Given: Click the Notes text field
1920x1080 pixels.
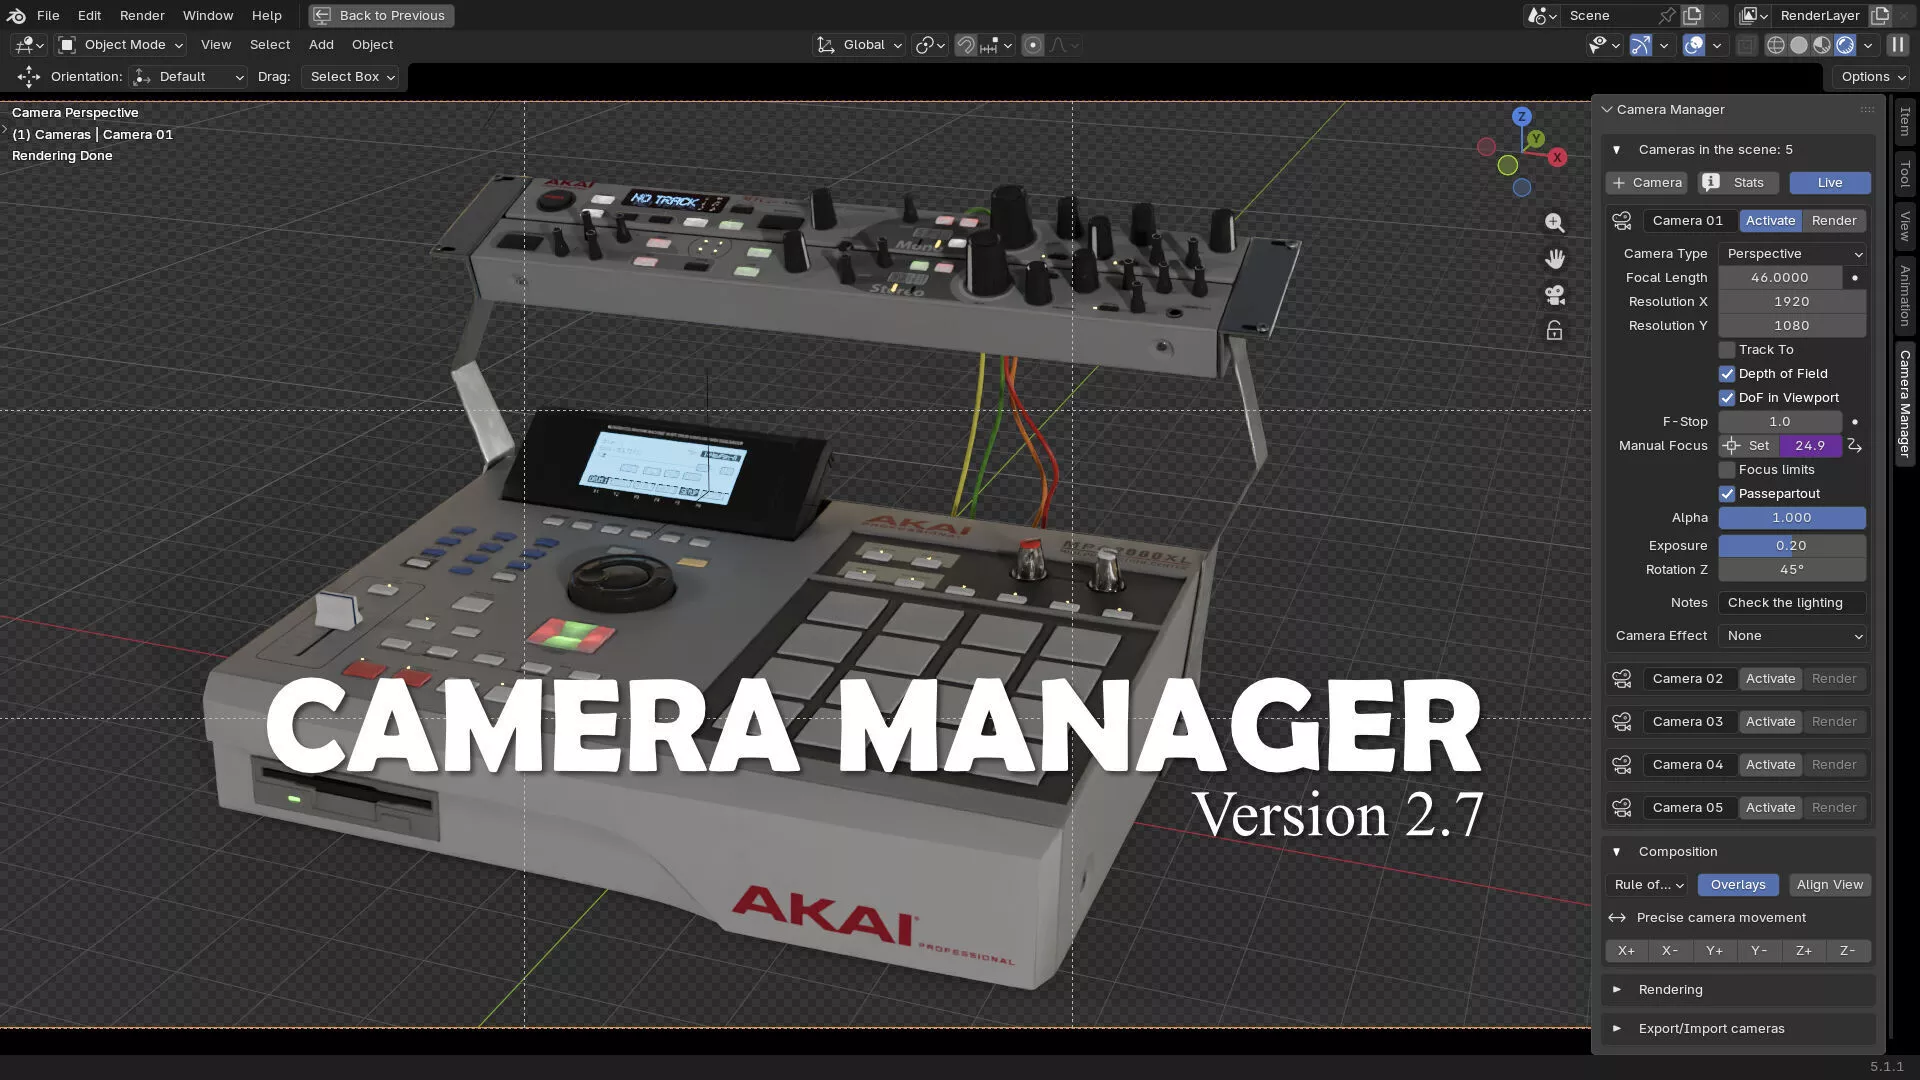Looking at the screenshot, I should (1791, 603).
